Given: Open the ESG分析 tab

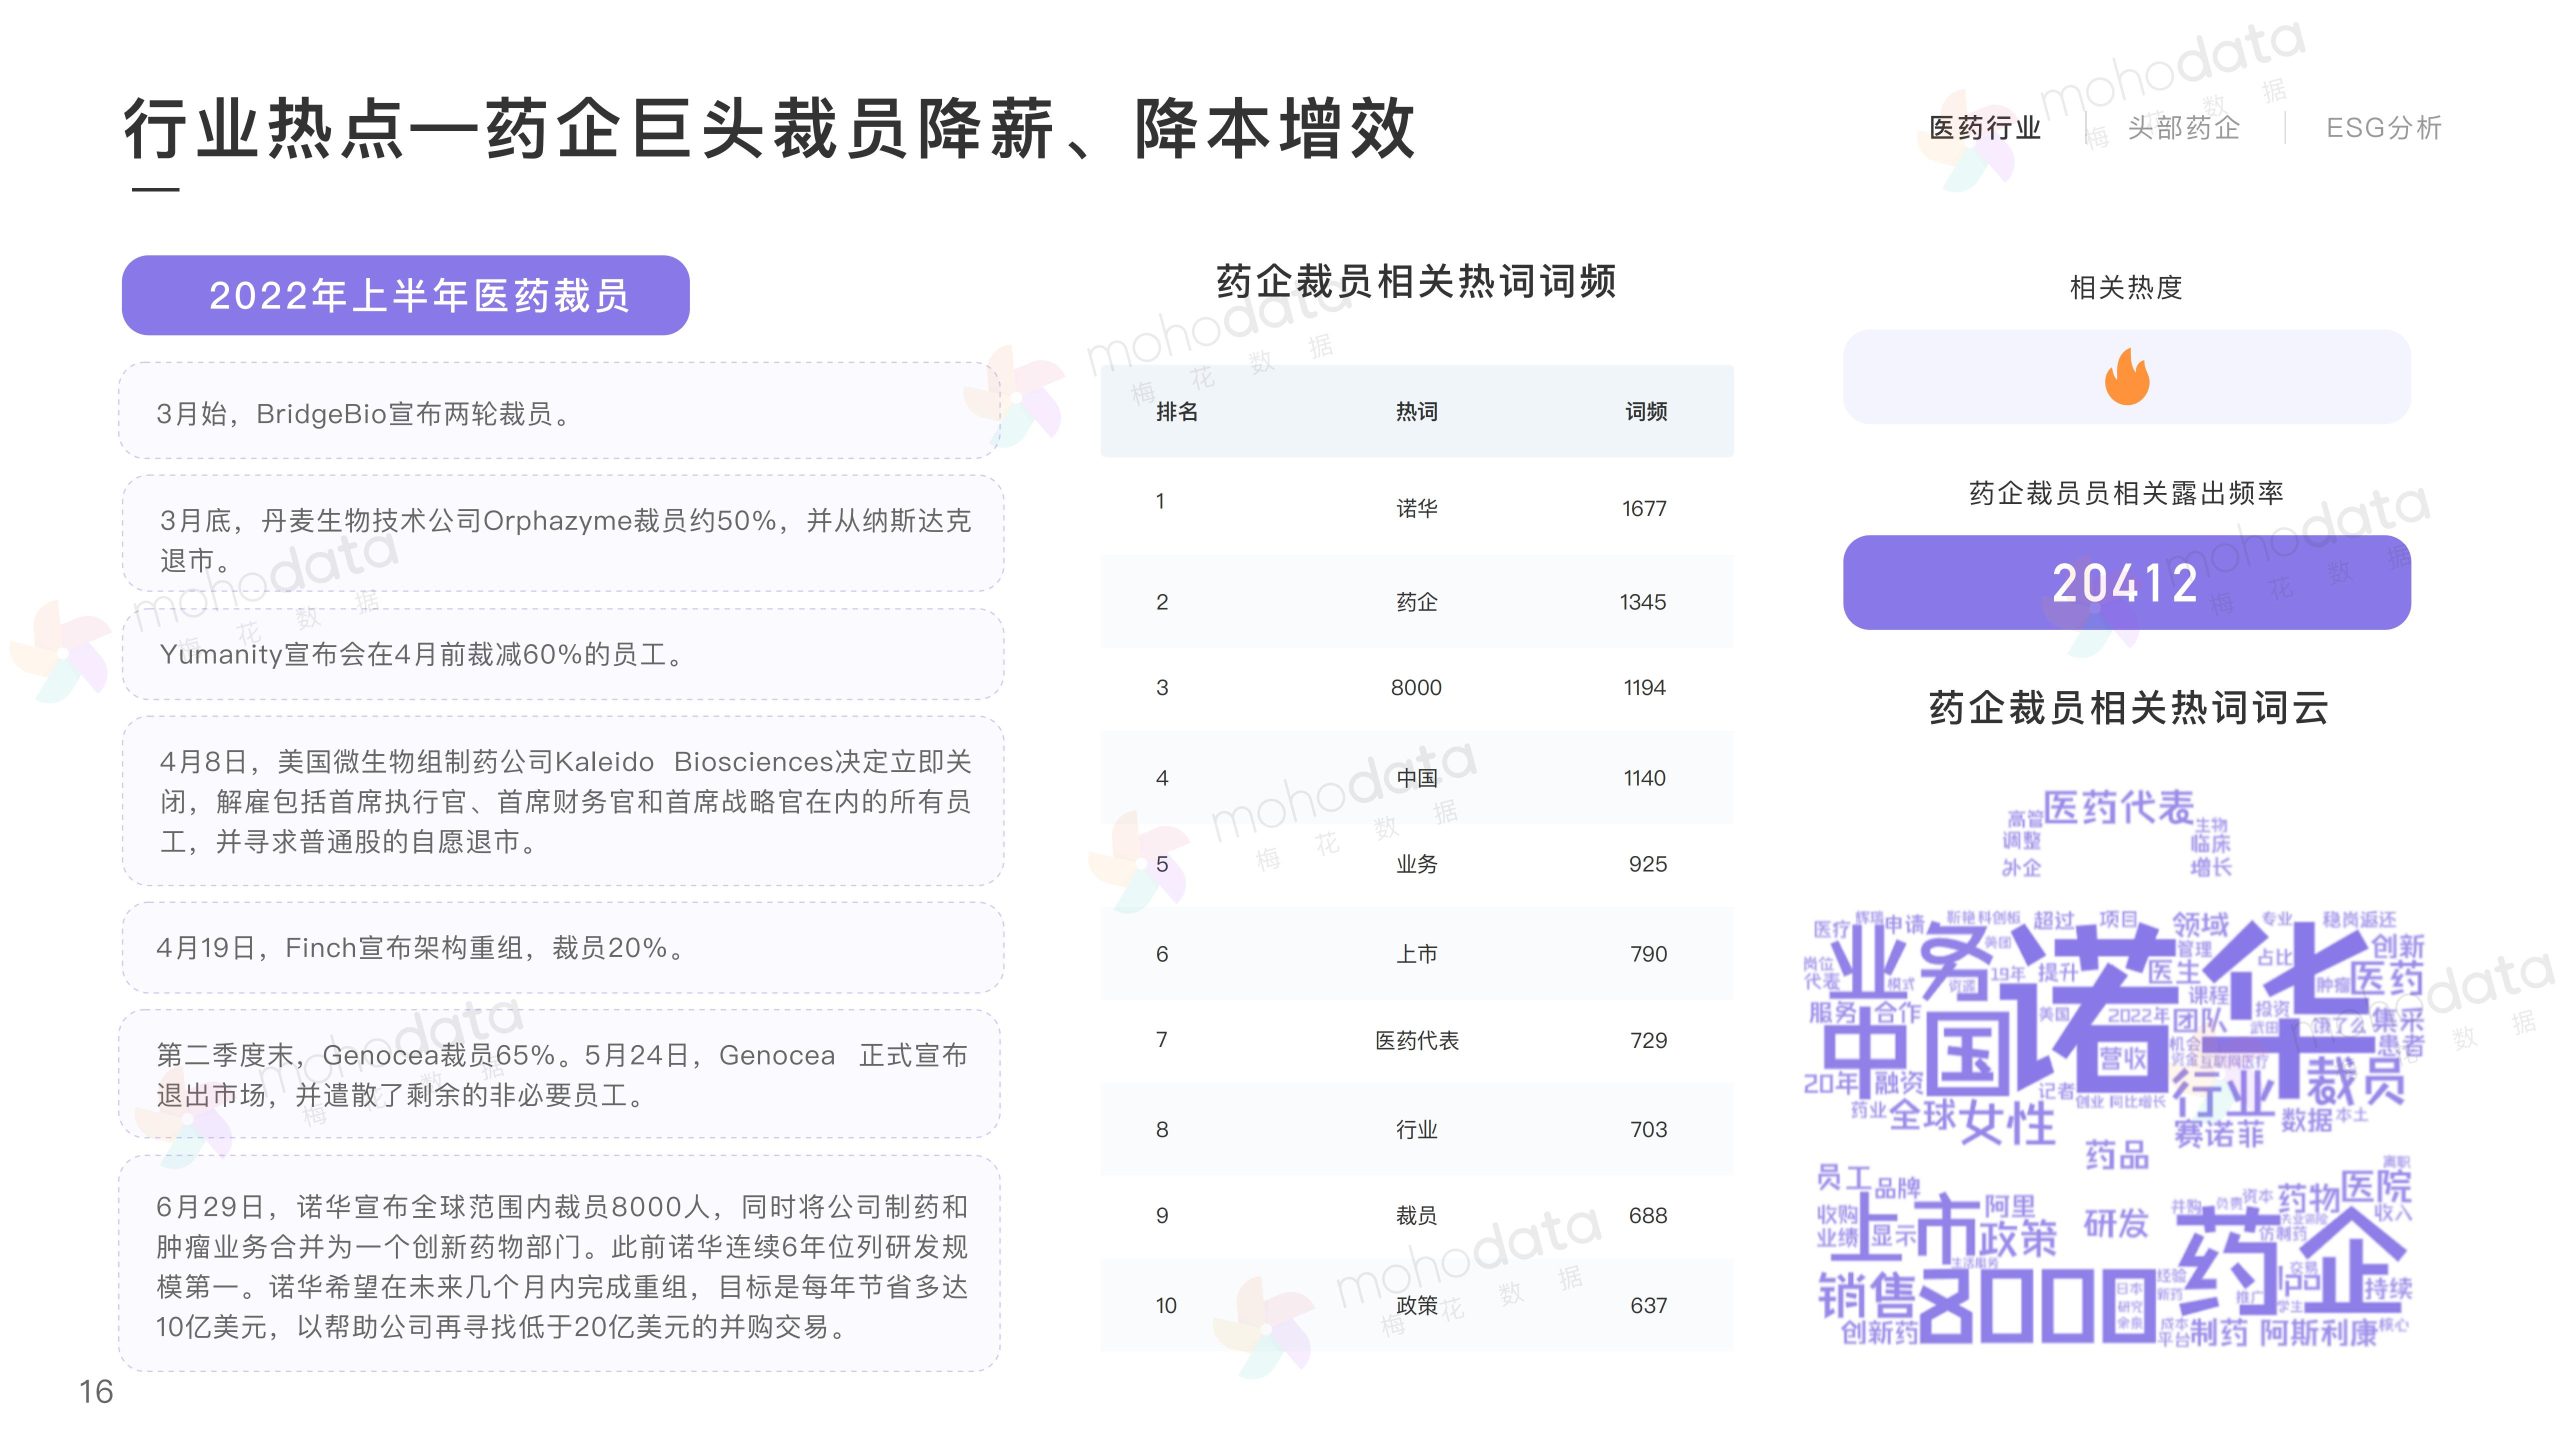Looking at the screenshot, I should (x=2383, y=128).
